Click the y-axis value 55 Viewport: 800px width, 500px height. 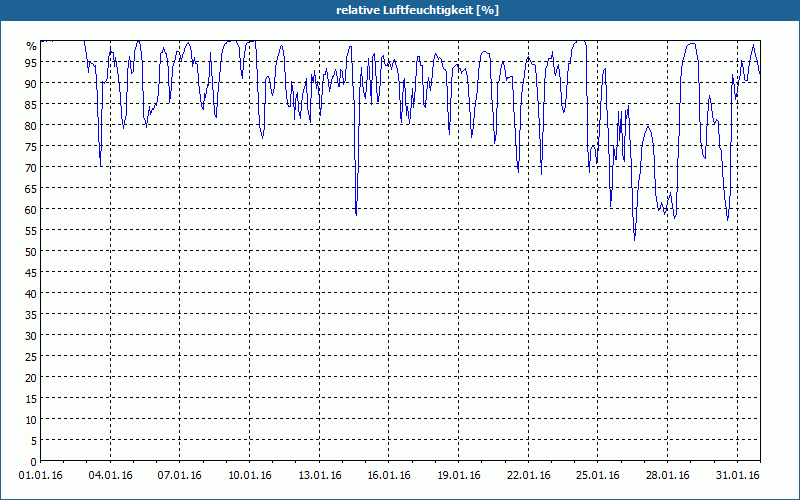pos(31,231)
